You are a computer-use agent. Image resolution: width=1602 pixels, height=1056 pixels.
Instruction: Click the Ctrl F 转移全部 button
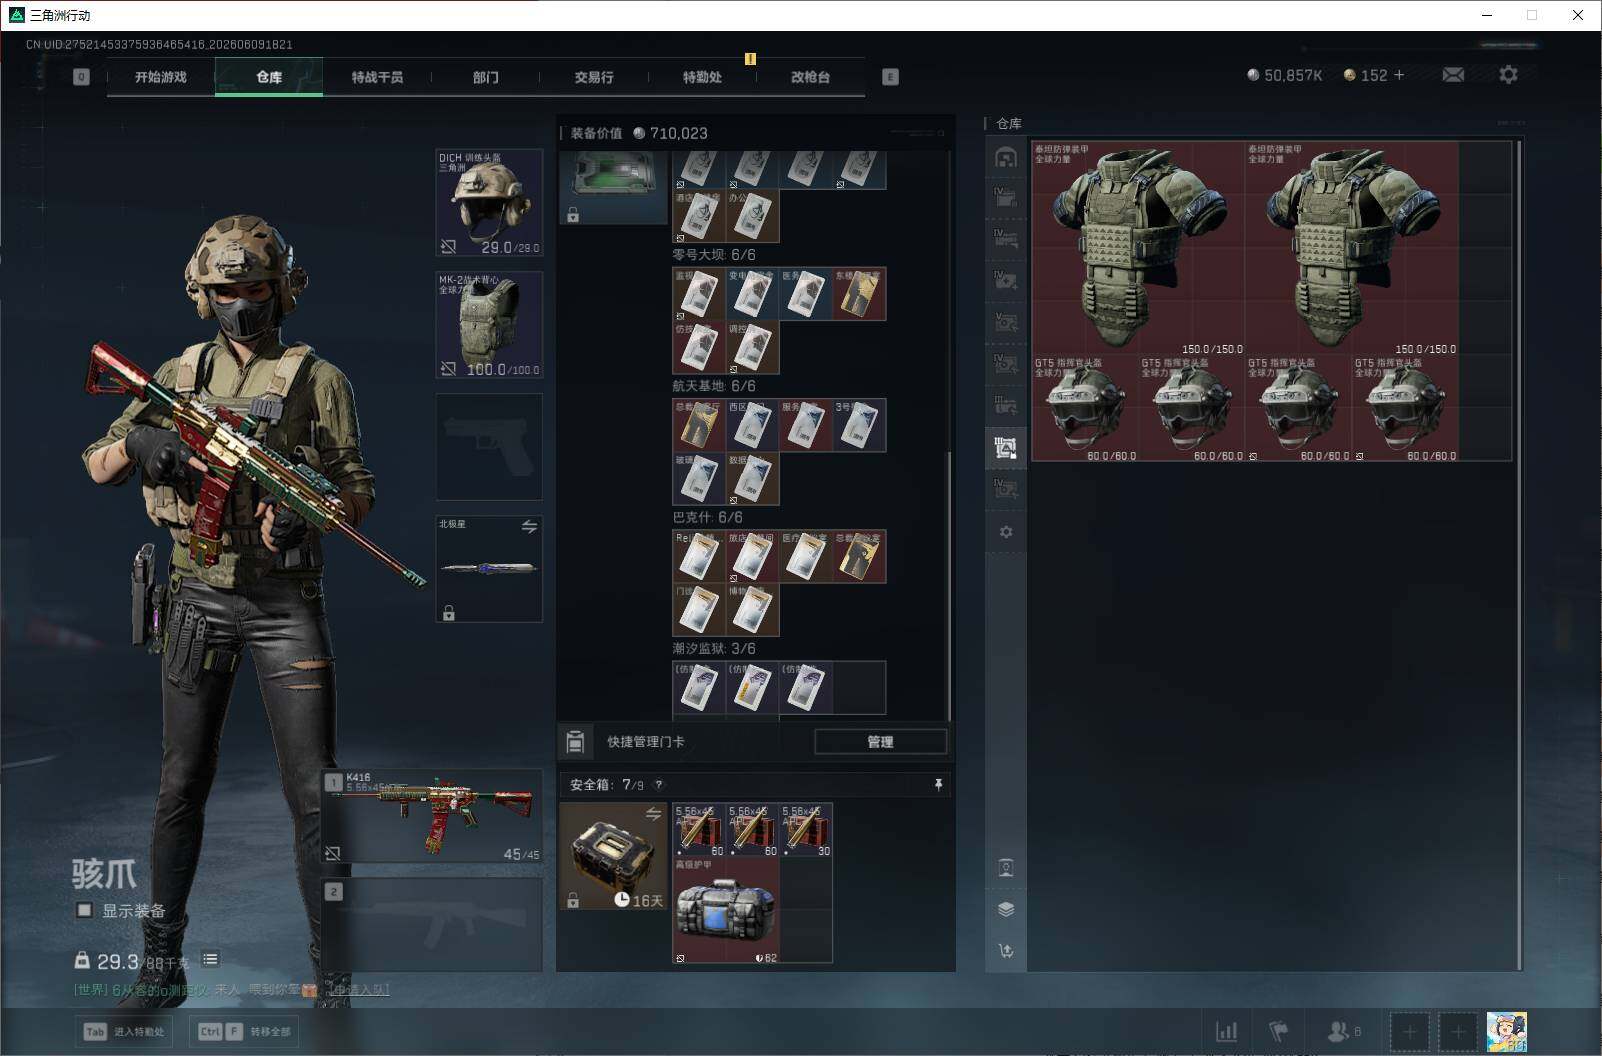click(245, 1032)
